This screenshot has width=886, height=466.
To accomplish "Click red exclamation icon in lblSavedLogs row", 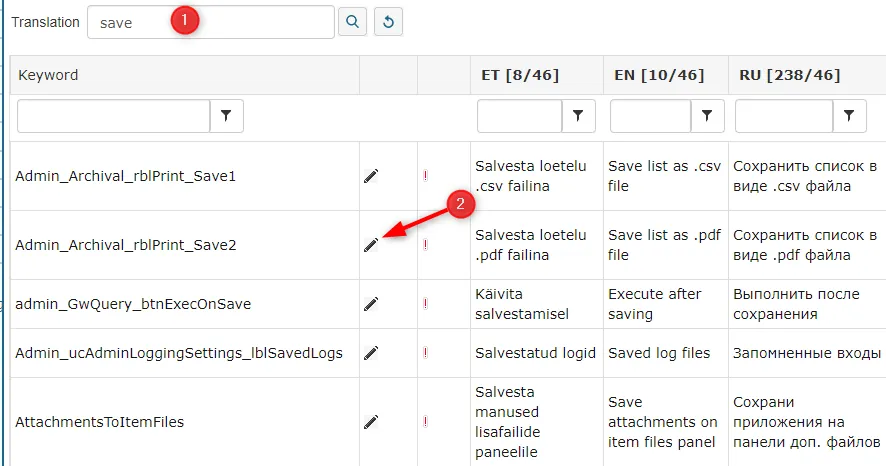I will 425,353.
